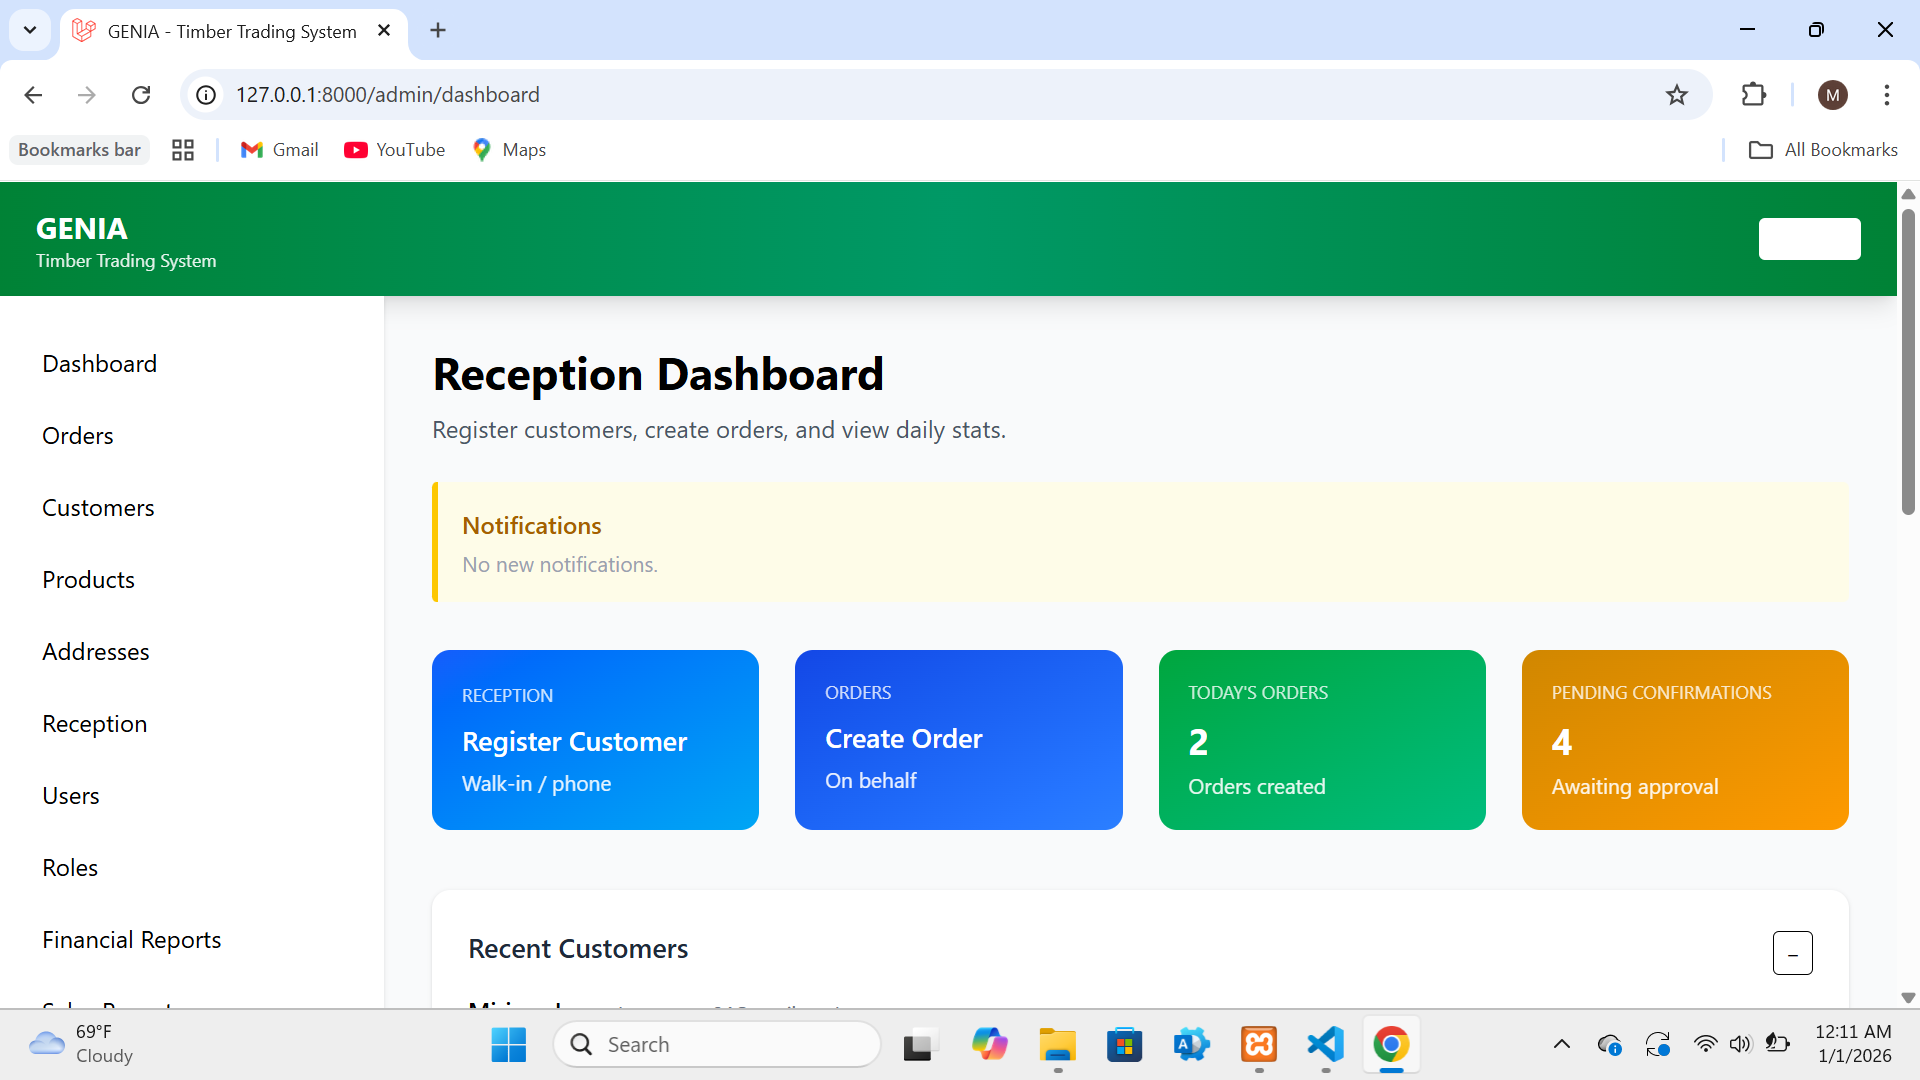Open the YouTube bookmark
The height and width of the screenshot is (1080, 1920).
(x=395, y=150)
